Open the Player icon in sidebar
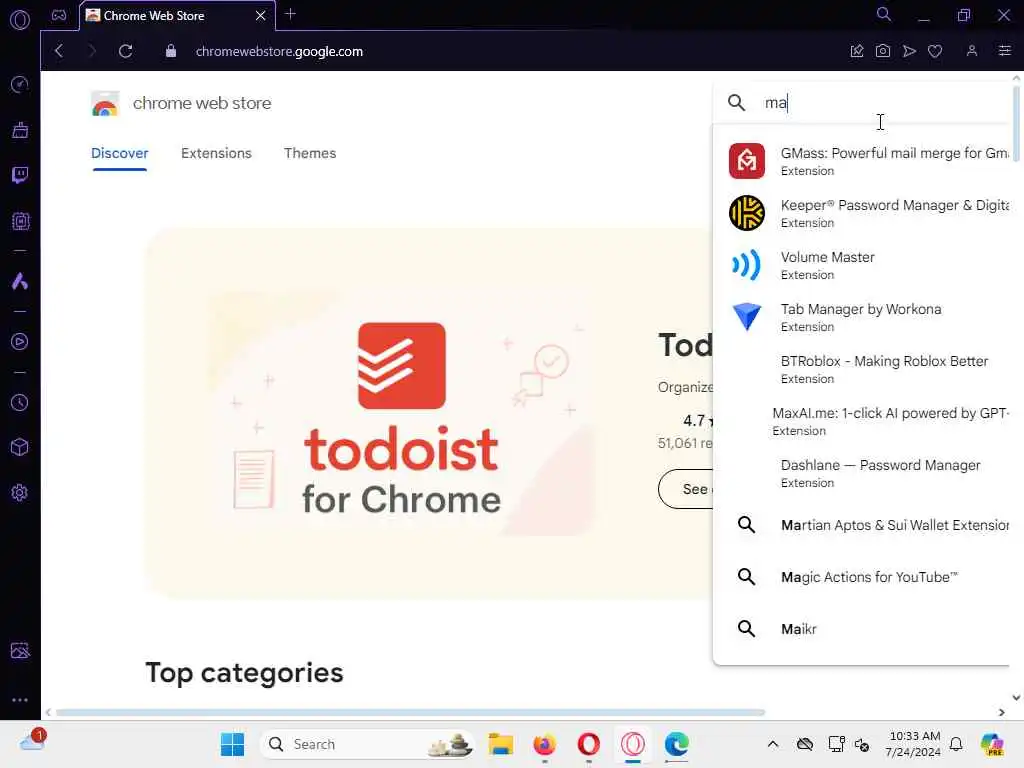 tap(20, 342)
